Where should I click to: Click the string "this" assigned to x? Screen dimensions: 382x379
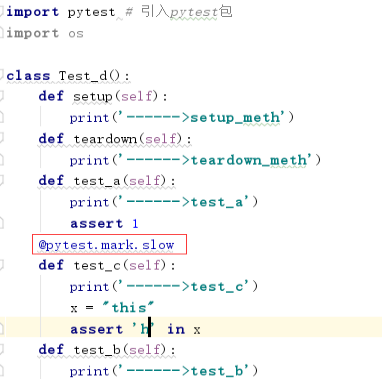click(x=129, y=308)
